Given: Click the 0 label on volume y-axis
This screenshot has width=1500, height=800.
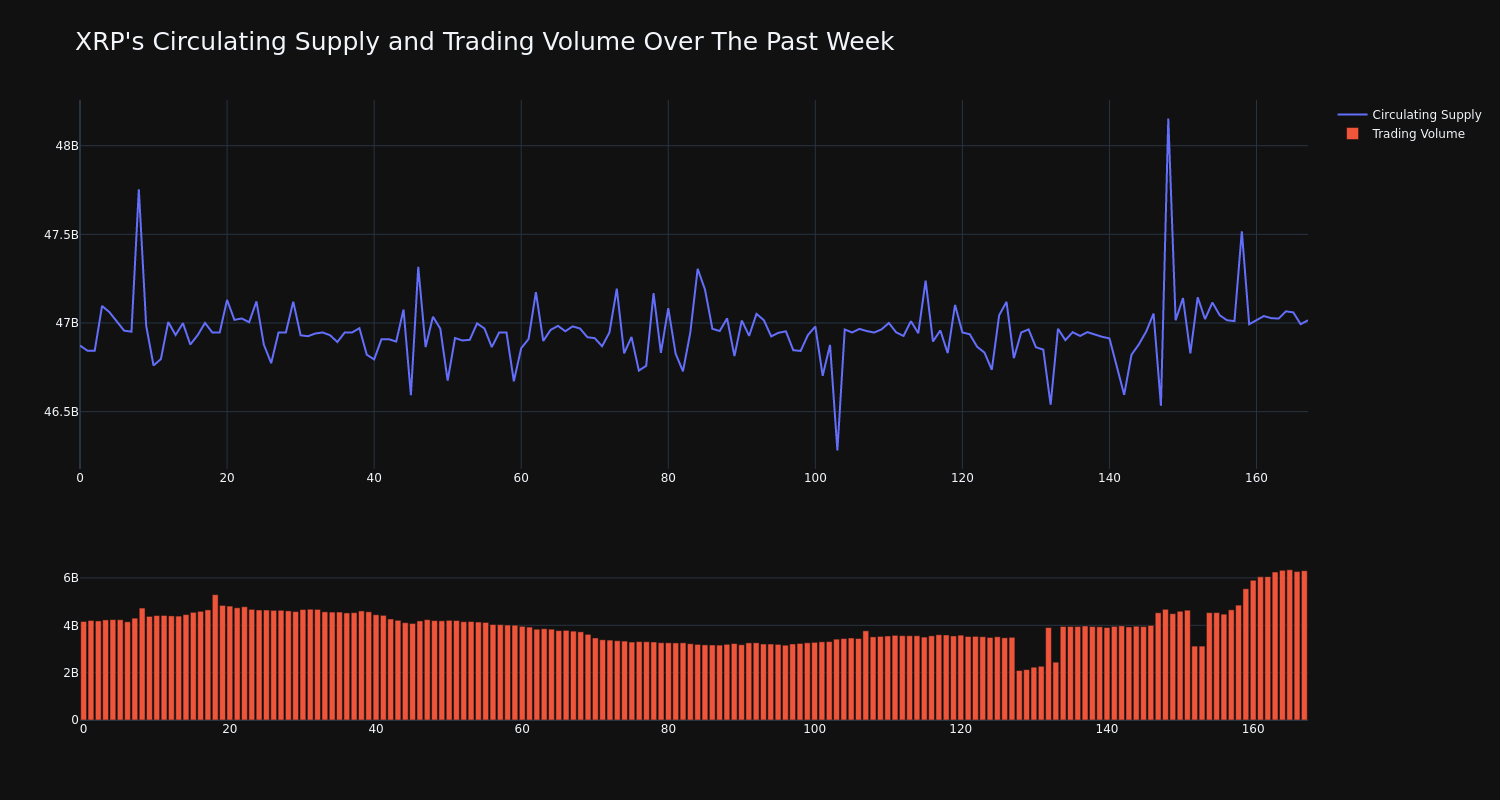Looking at the screenshot, I should (x=75, y=720).
